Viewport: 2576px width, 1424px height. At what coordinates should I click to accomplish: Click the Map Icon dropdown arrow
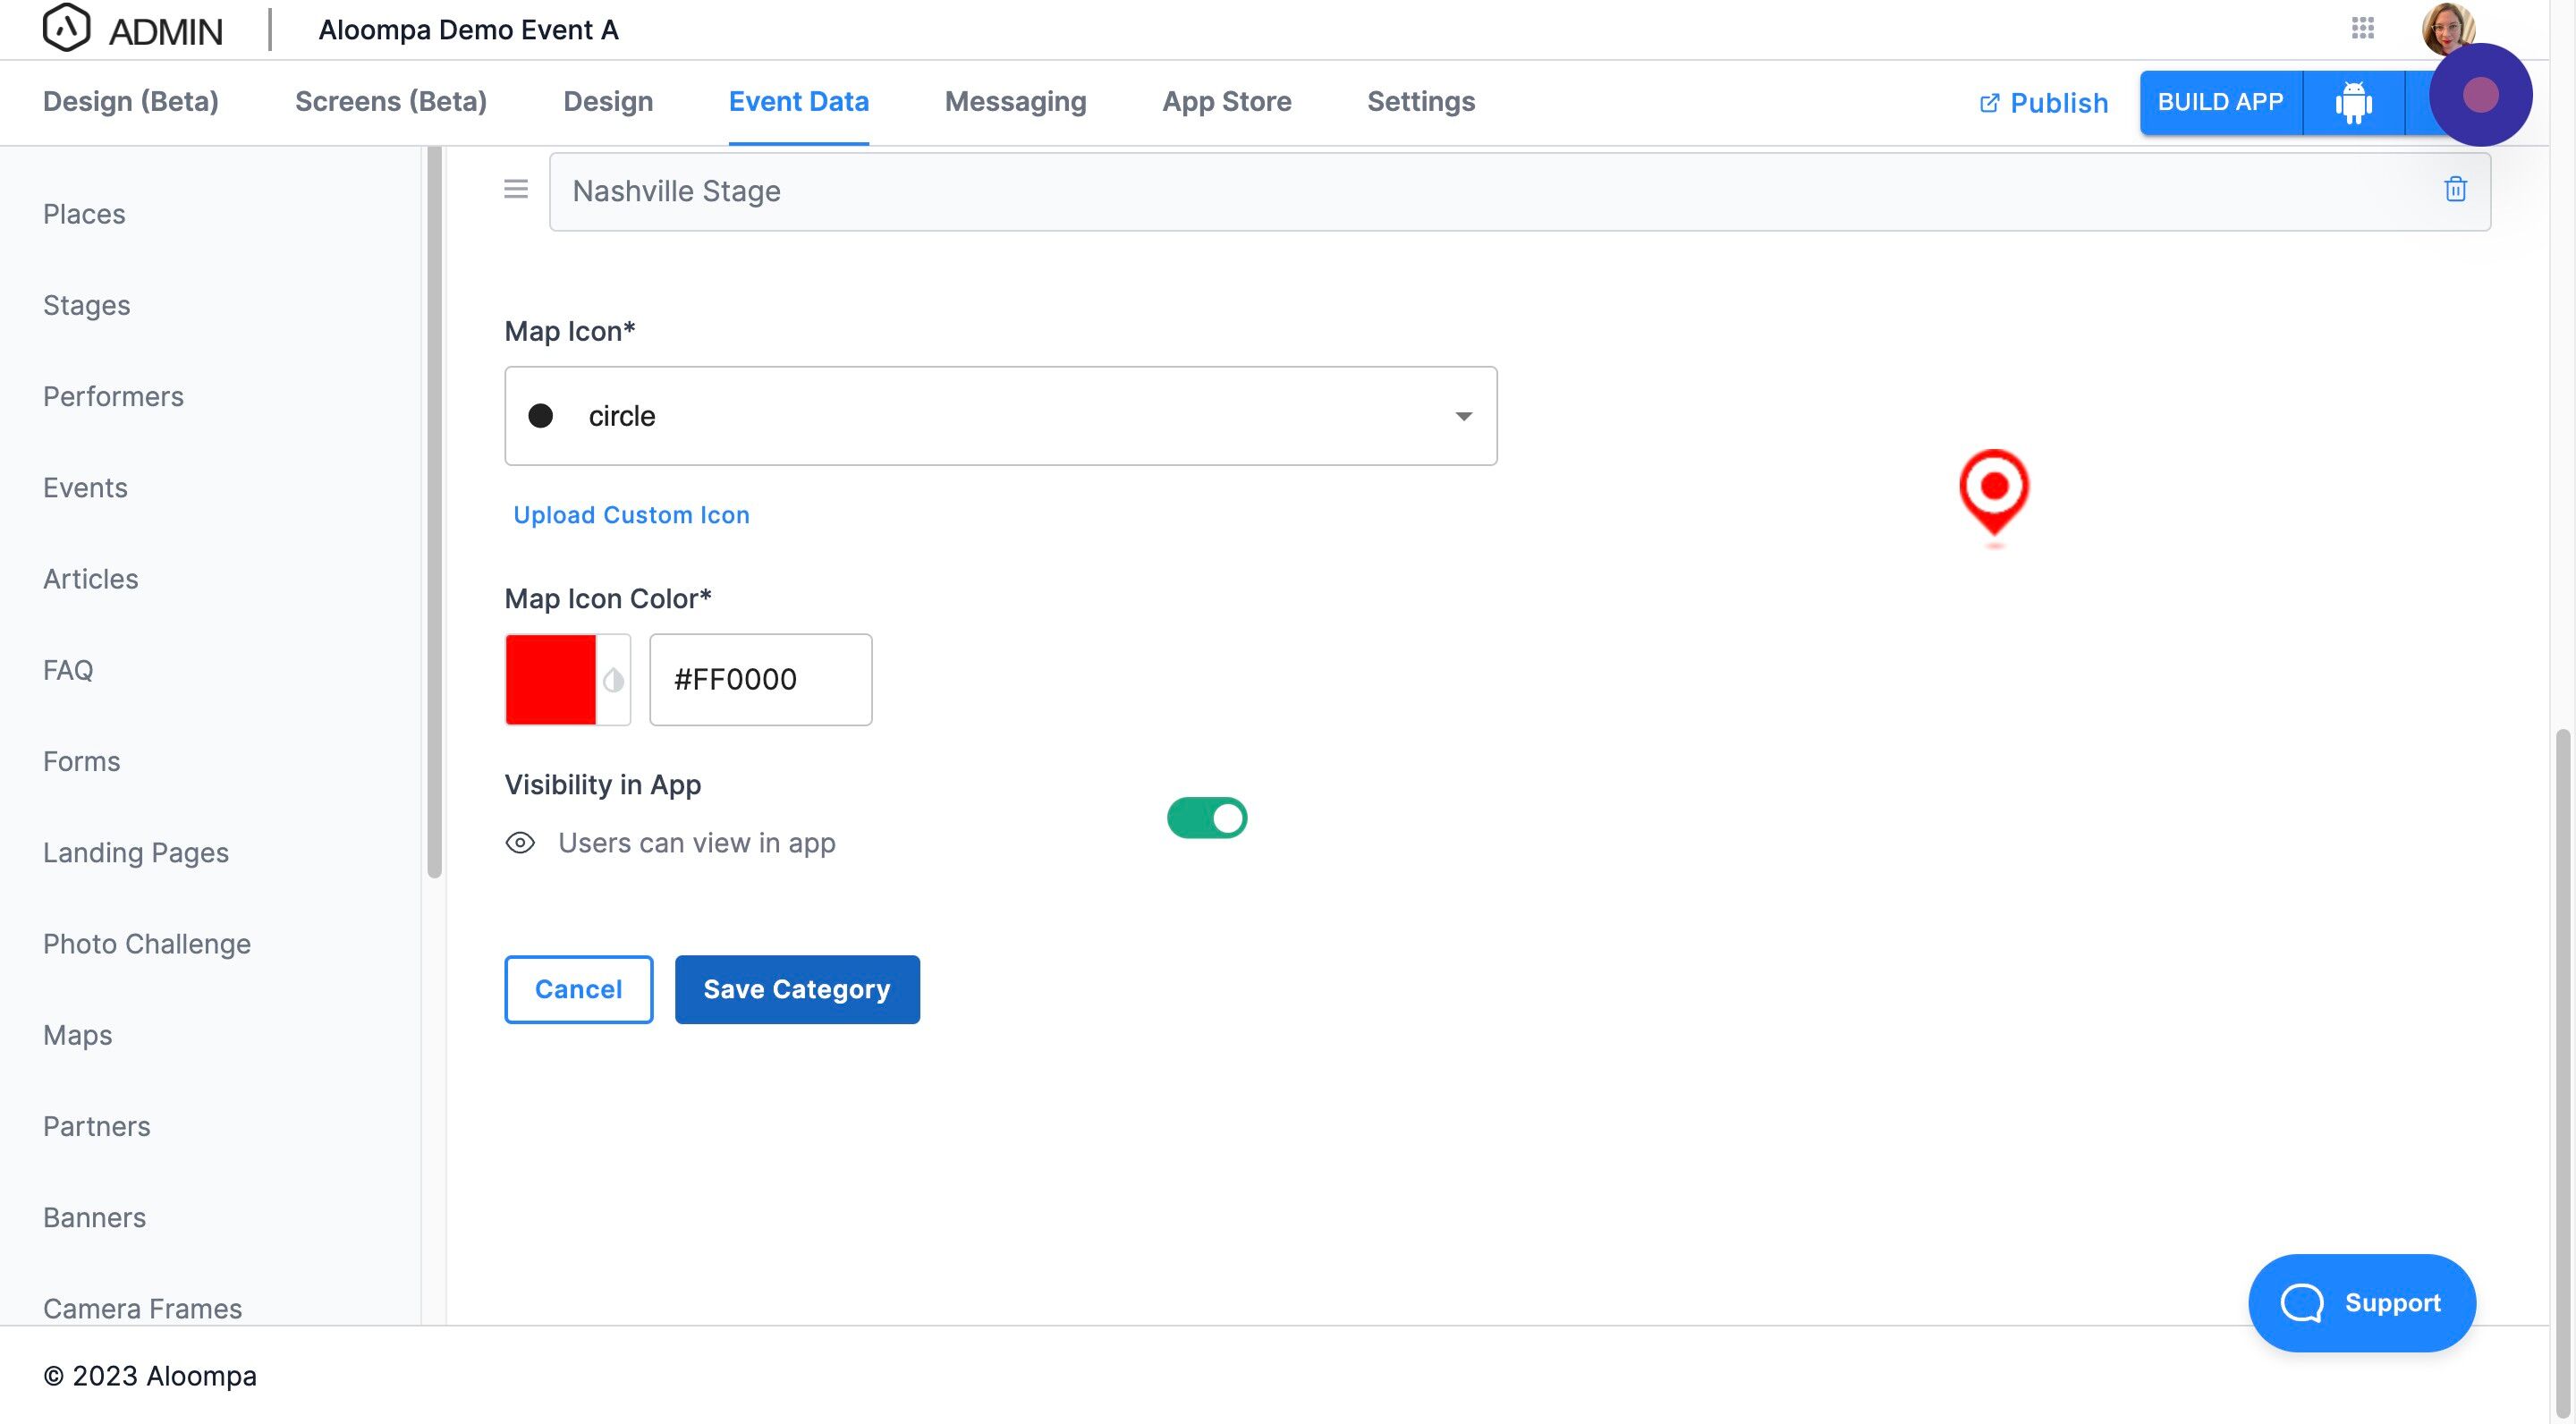(1463, 416)
